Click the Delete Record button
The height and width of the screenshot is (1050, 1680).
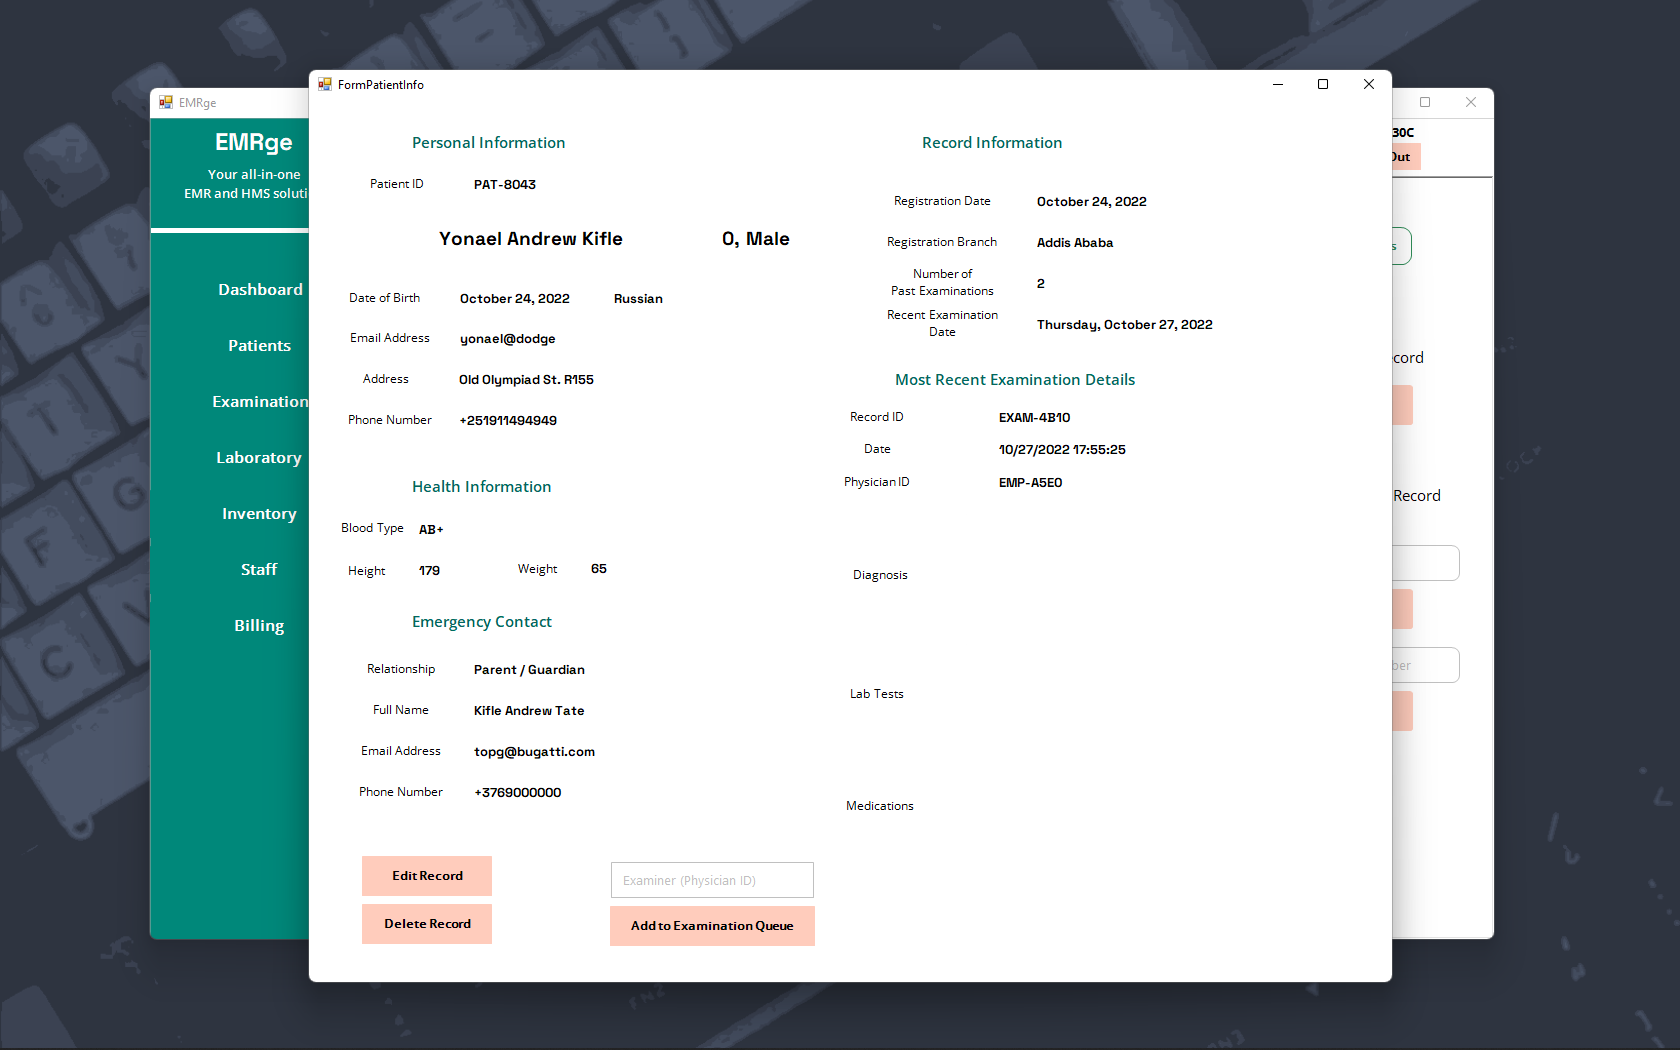[426, 923]
